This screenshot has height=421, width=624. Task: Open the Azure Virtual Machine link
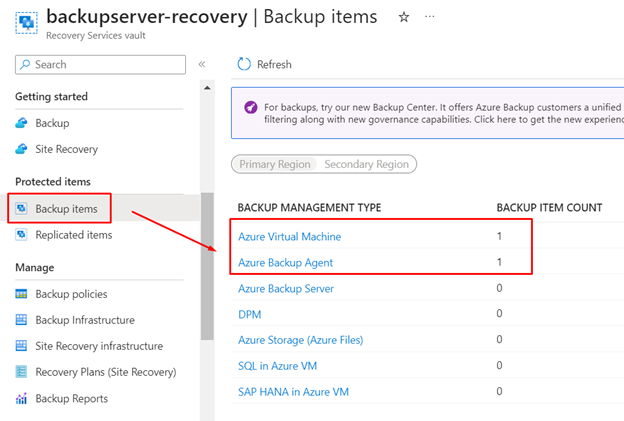tap(289, 237)
